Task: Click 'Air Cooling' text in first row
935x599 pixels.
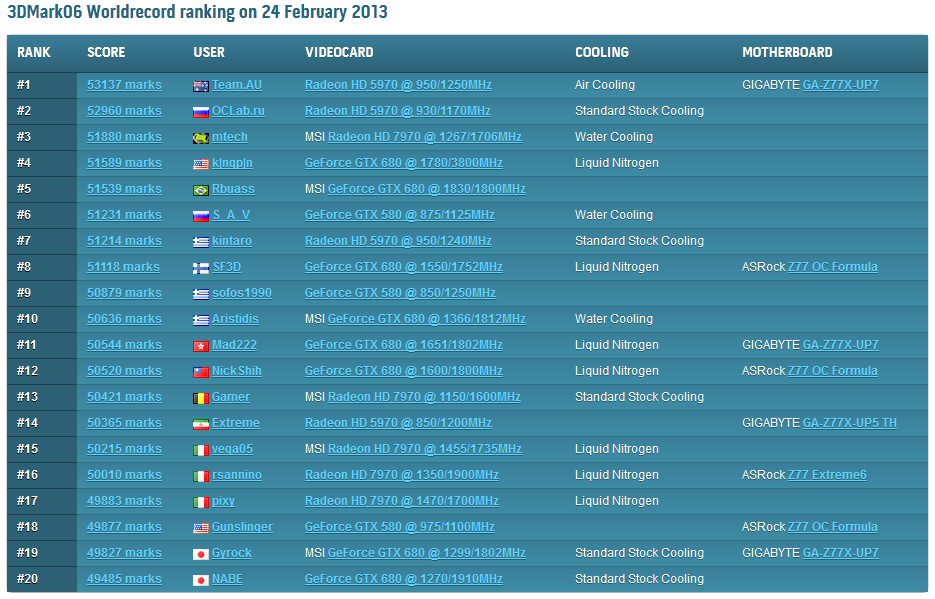Action: (x=605, y=85)
